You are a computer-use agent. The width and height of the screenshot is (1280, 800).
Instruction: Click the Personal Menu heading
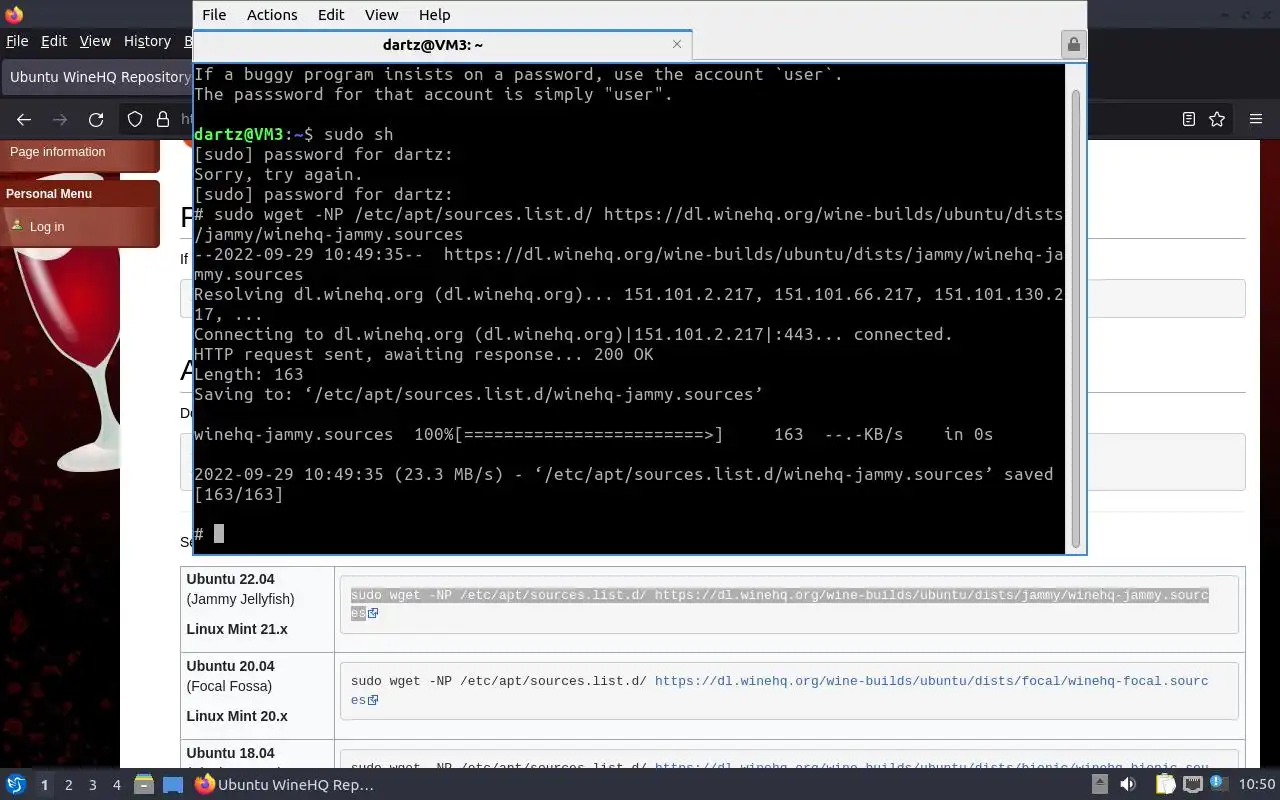[x=48, y=194]
